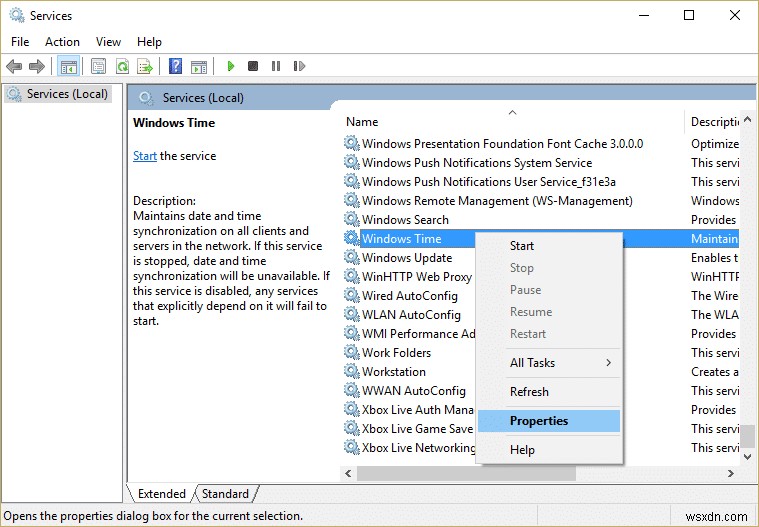Click the Forward arrow toolbar icon
Screen dimensions: 759x527
click(x=37, y=66)
